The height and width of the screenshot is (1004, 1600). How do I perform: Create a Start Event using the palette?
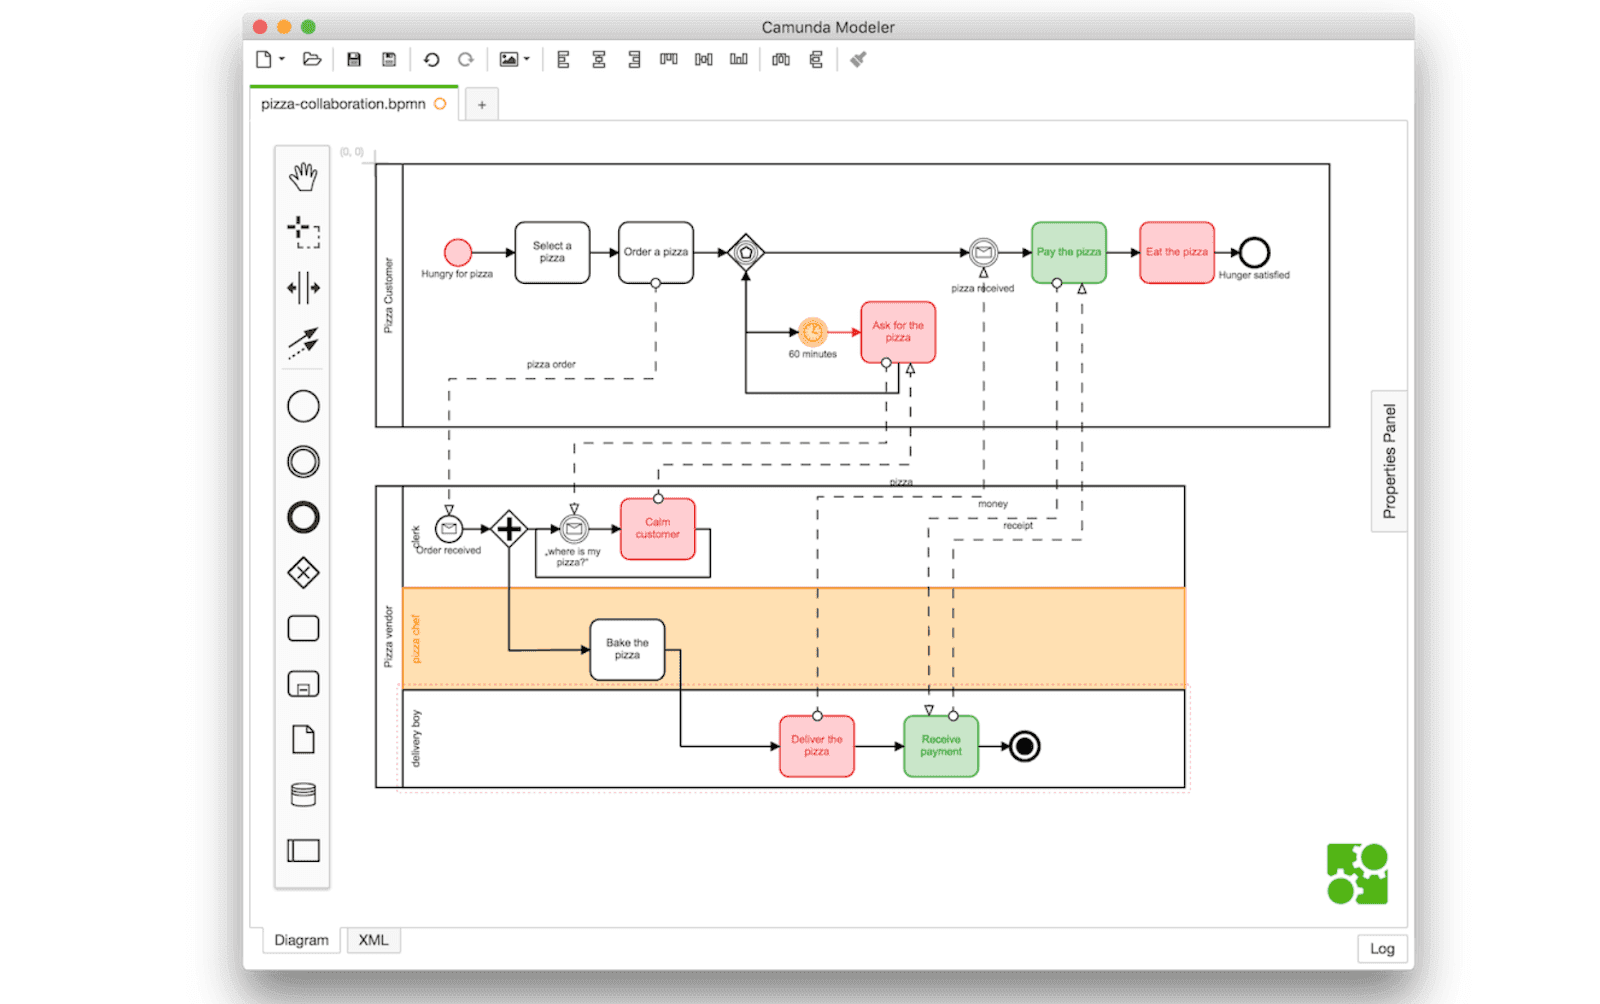[x=302, y=405]
